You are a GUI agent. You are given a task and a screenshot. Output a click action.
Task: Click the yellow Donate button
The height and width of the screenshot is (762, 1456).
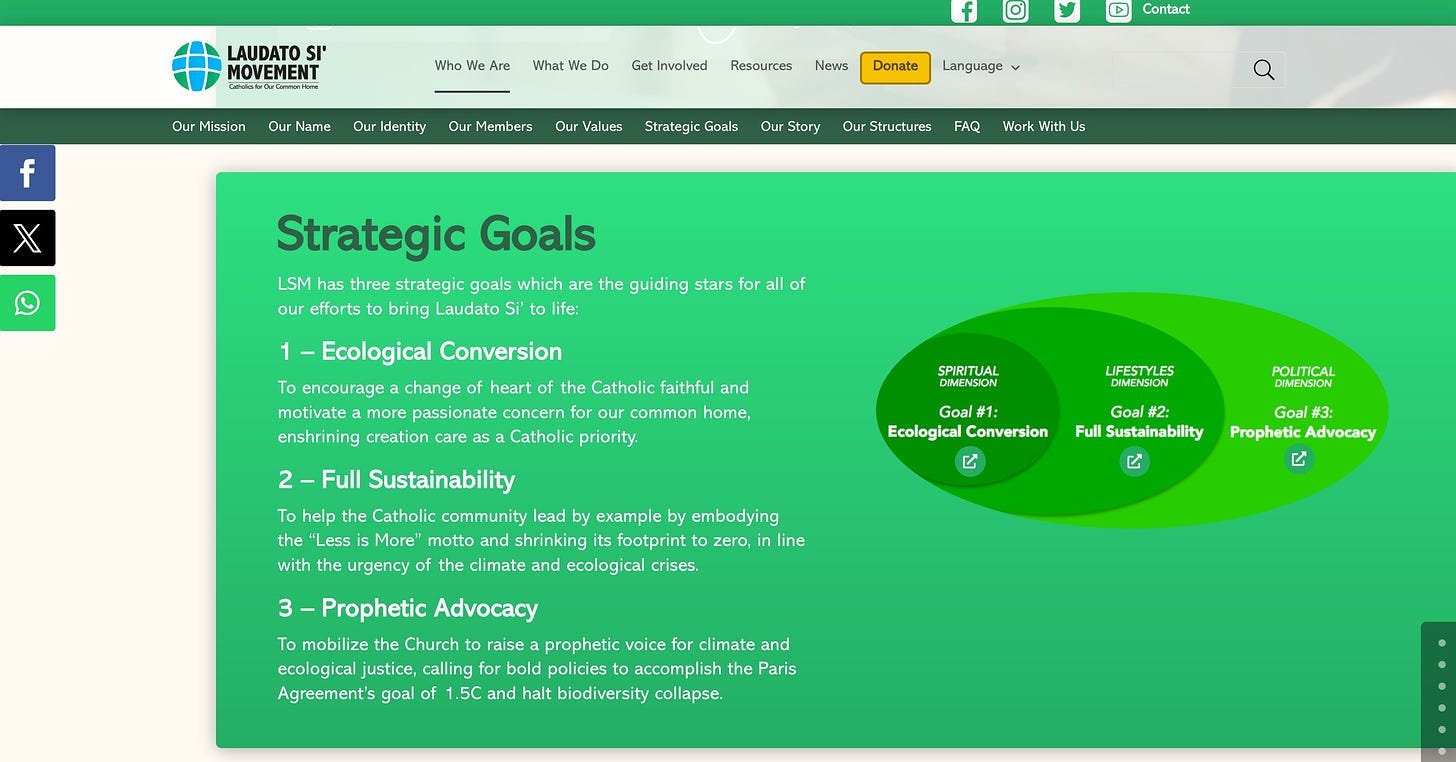tap(895, 67)
